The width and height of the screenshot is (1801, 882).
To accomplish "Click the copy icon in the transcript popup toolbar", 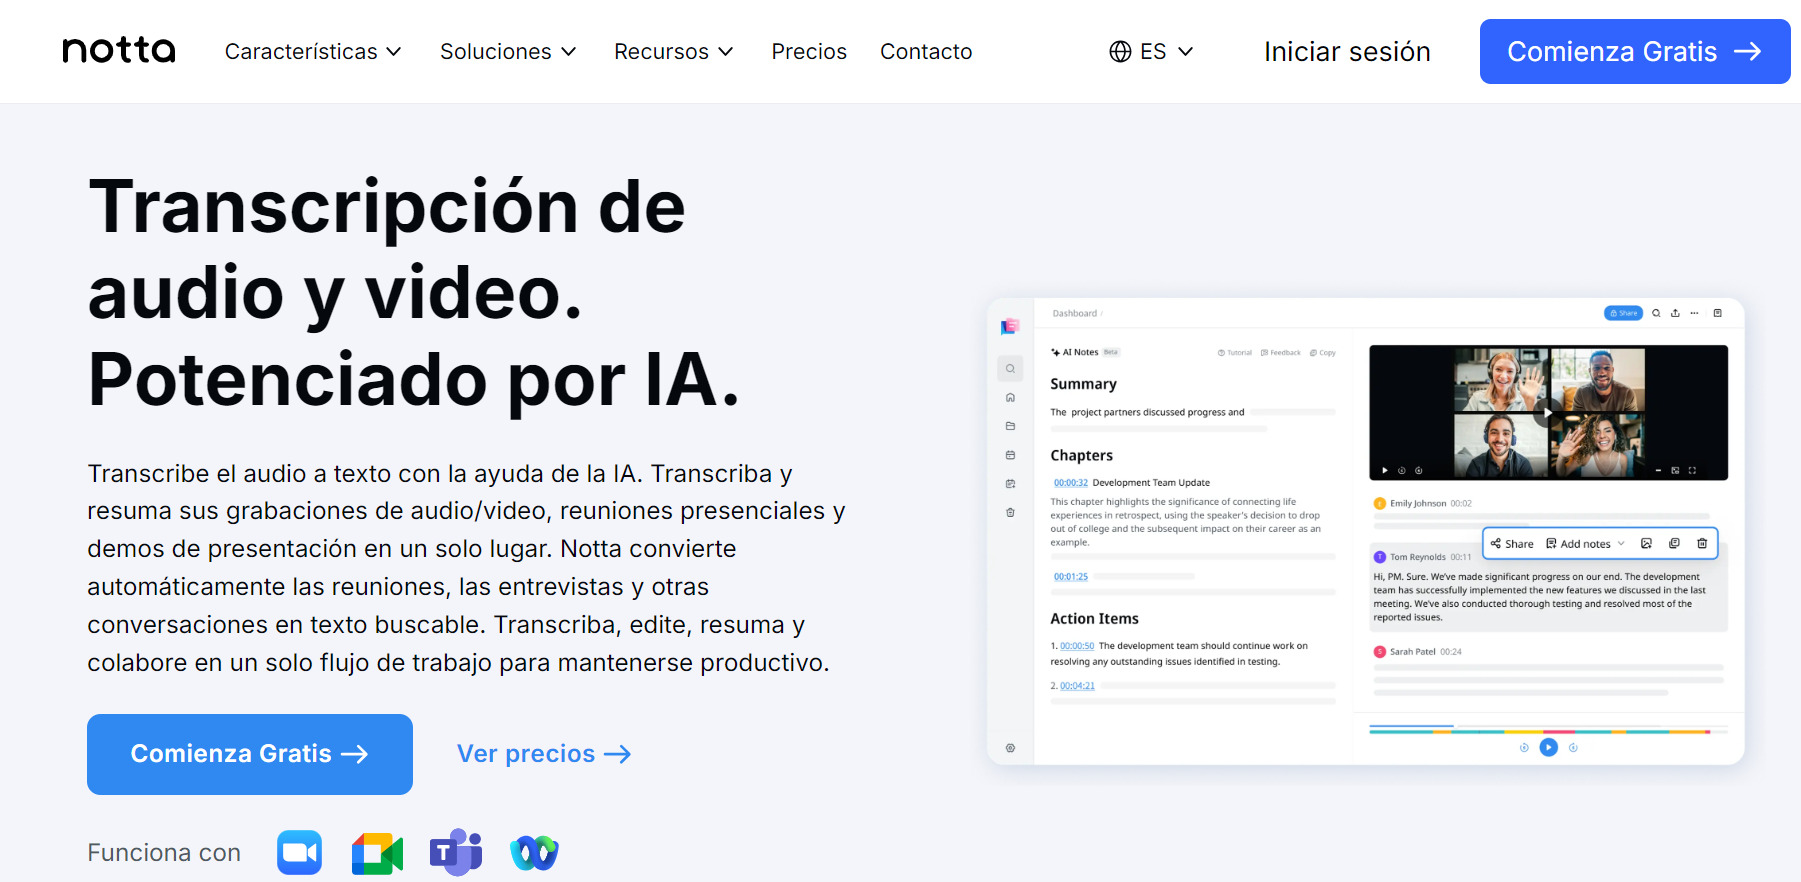I will coord(1674,544).
